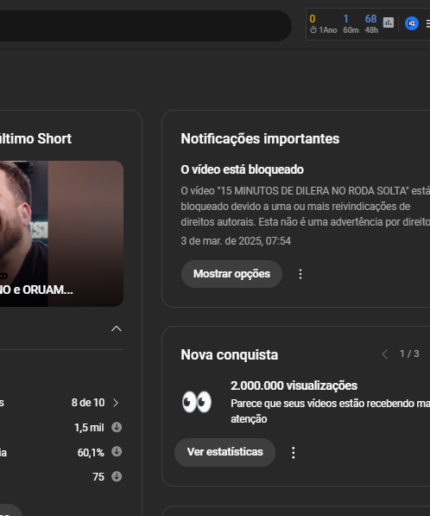
Task: Click the 60m realtime stat
Action: pos(350,23)
